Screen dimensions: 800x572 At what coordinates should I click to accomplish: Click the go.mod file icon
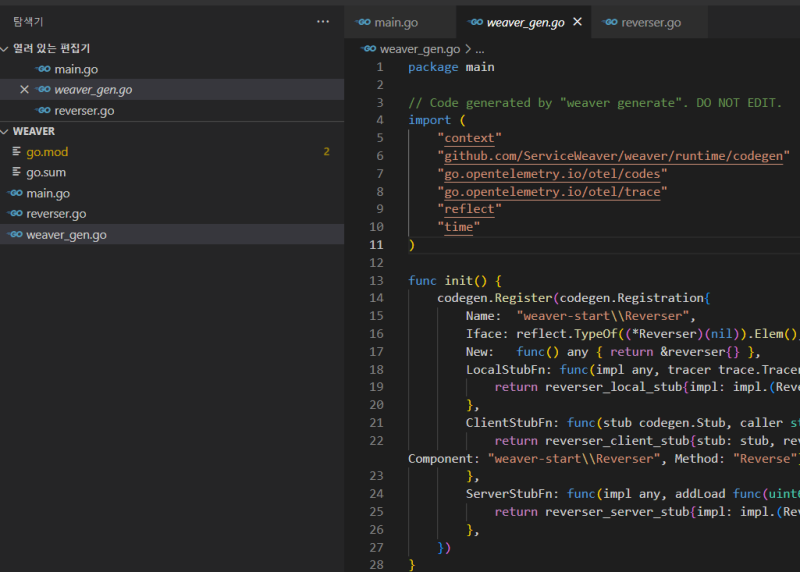pos(16,152)
